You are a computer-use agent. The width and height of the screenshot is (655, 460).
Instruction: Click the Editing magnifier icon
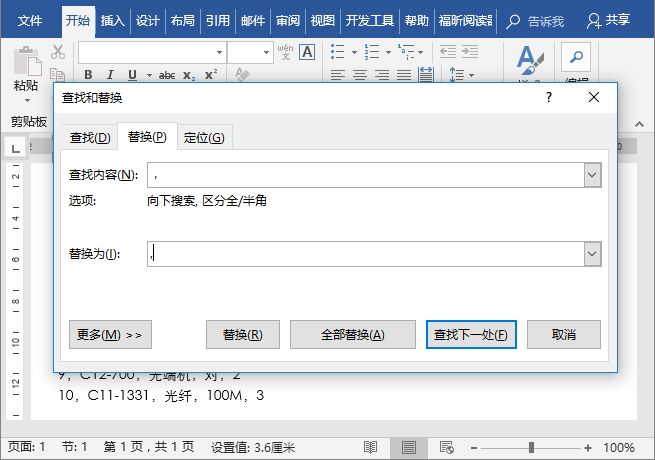point(576,56)
